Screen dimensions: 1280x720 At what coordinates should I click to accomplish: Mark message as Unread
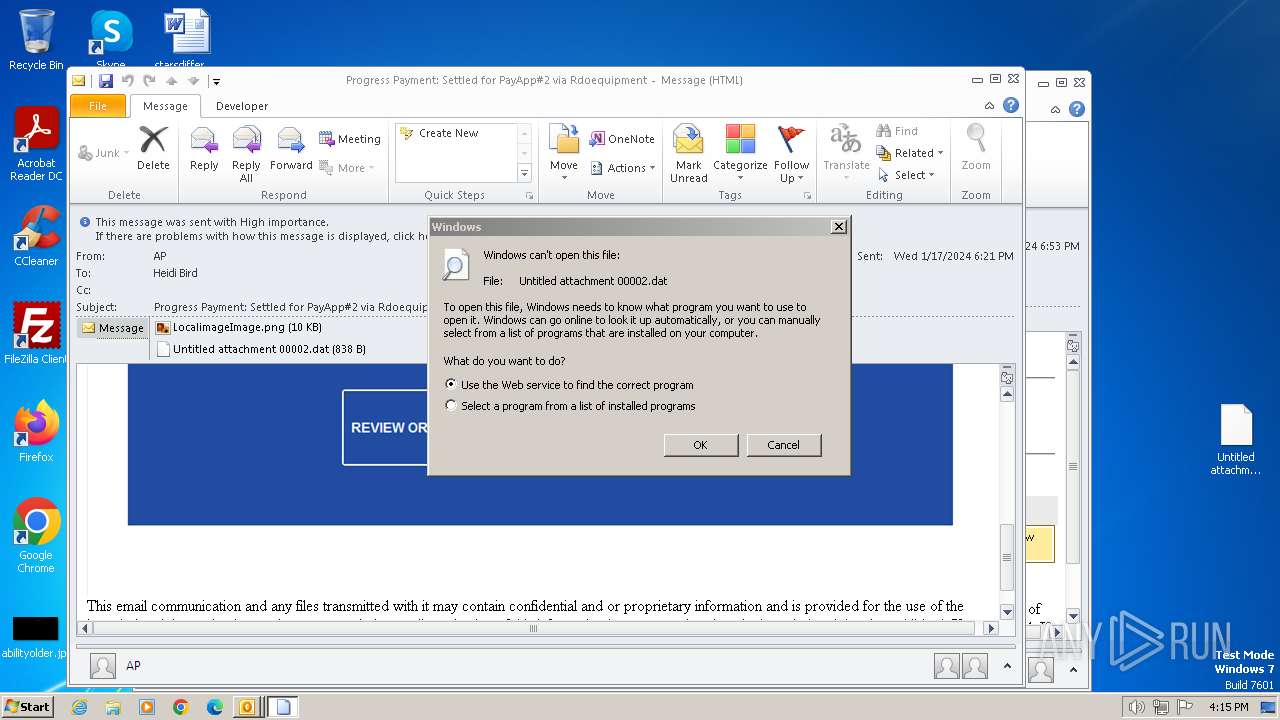tap(689, 154)
